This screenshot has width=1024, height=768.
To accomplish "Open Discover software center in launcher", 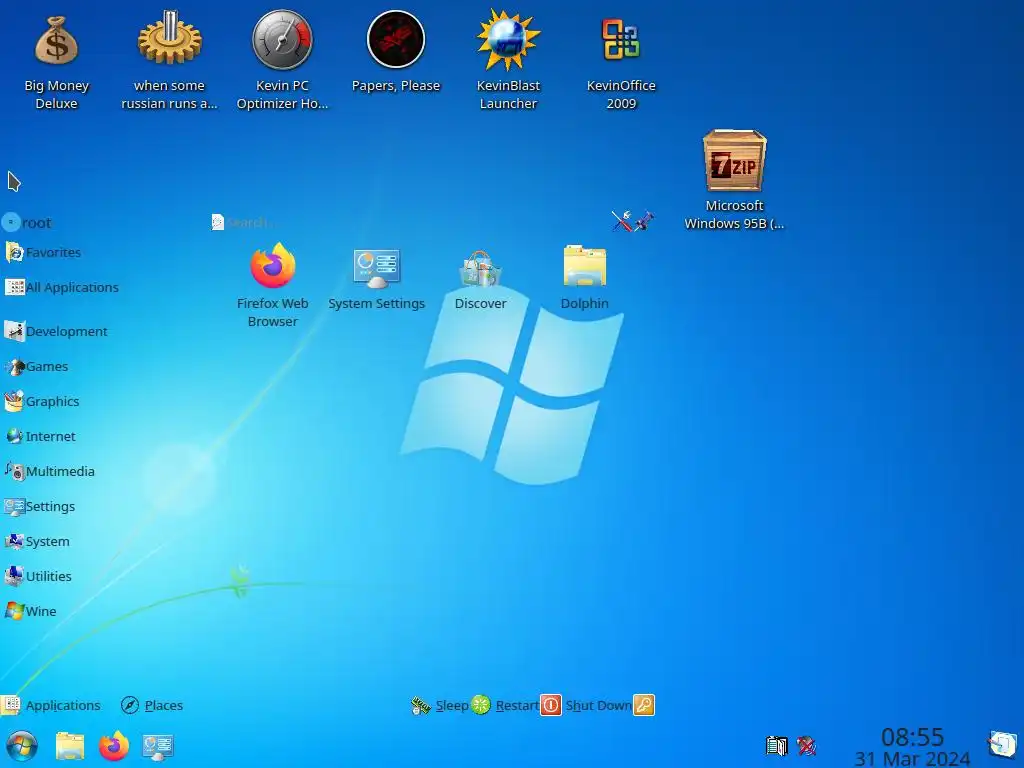I will (481, 280).
